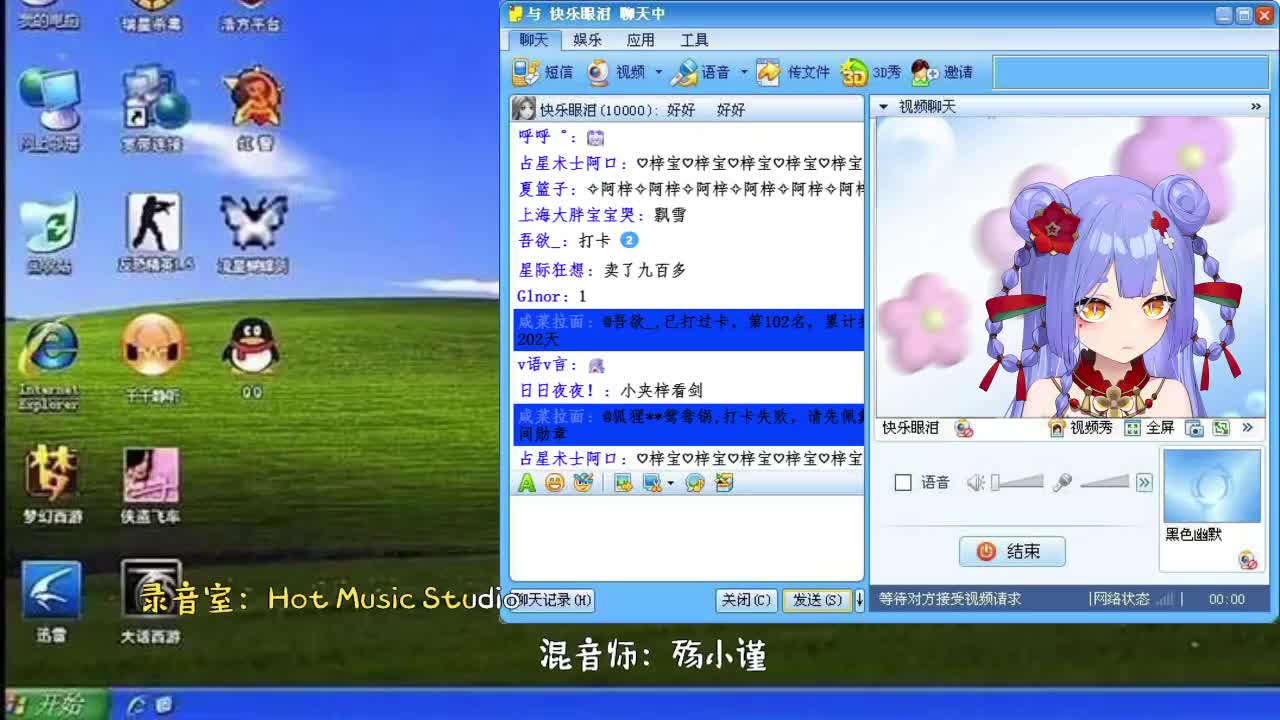Start a video call with 视频 button
The width and height of the screenshot is (1280, 720).
click(x=618, y=72)
